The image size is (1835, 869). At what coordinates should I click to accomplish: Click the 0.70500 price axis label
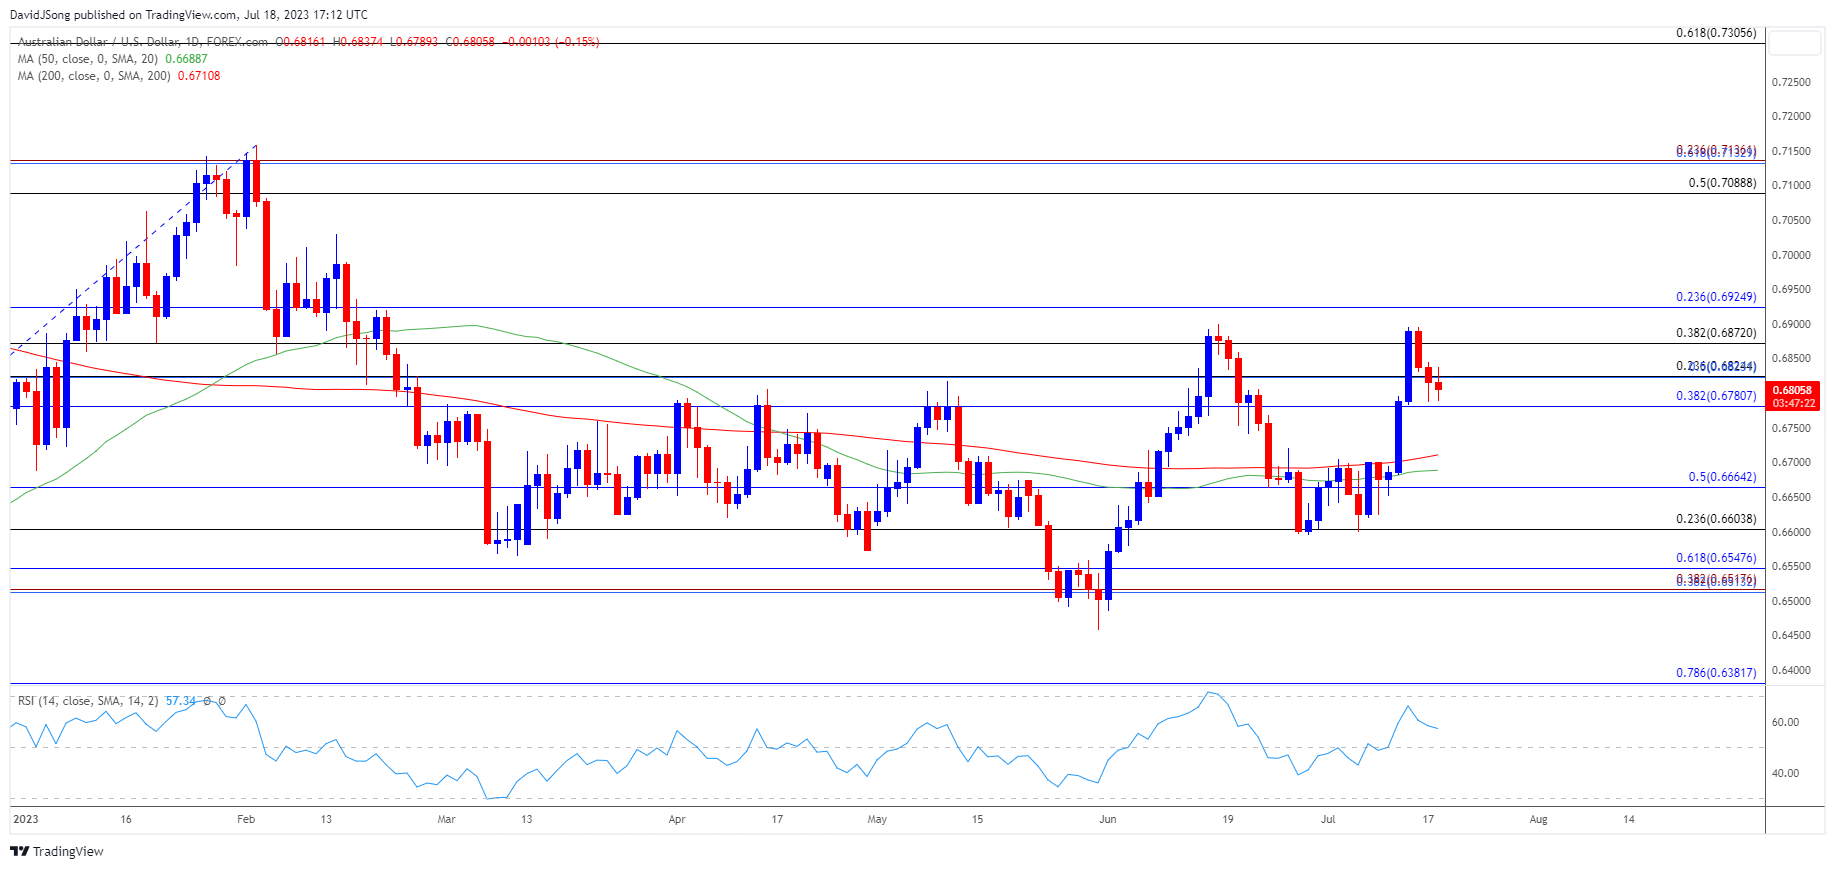1791,221
